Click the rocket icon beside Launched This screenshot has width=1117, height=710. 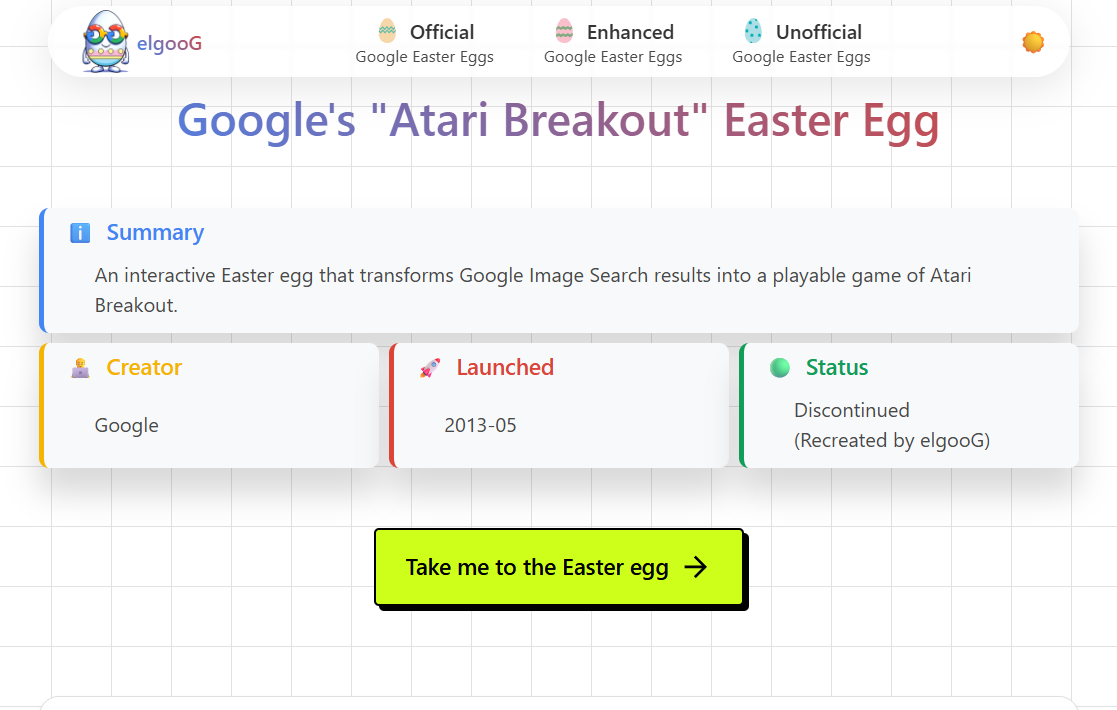[430, 368]
